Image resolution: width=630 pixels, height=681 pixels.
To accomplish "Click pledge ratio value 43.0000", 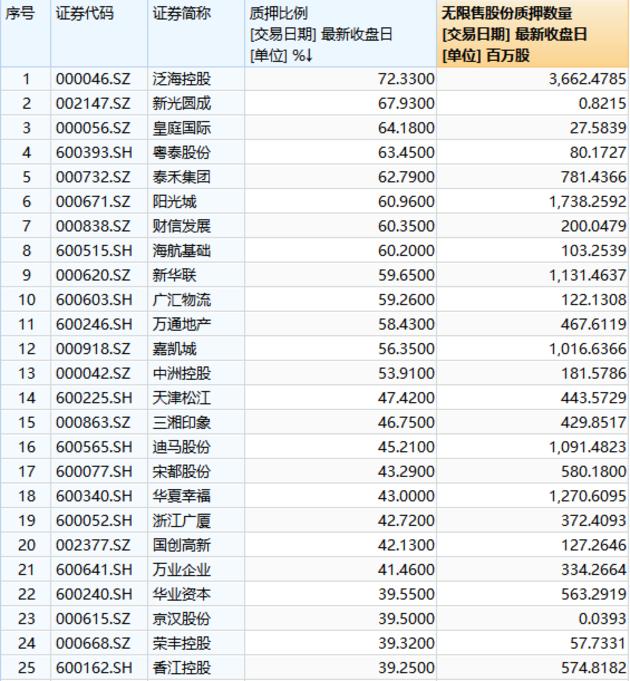I will click(406, 496).
